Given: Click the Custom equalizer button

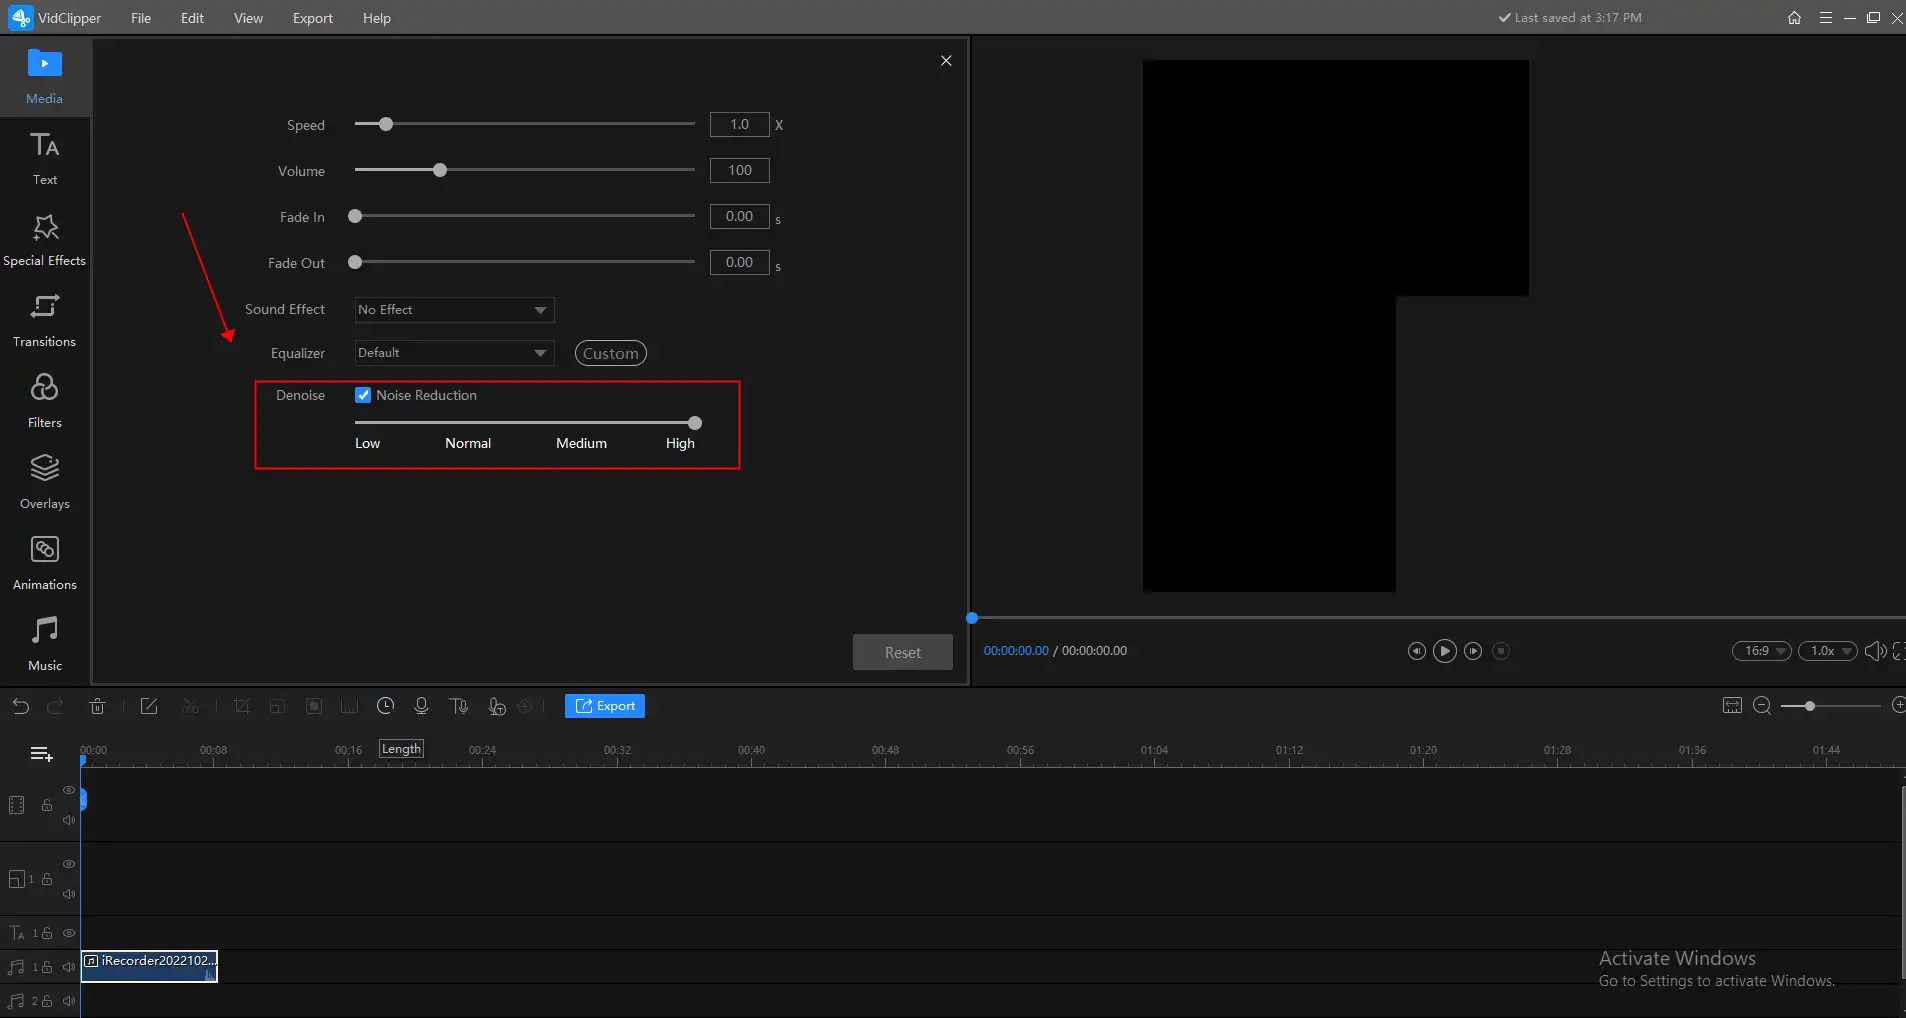Looking at the screenshot, I should (609, 353).
